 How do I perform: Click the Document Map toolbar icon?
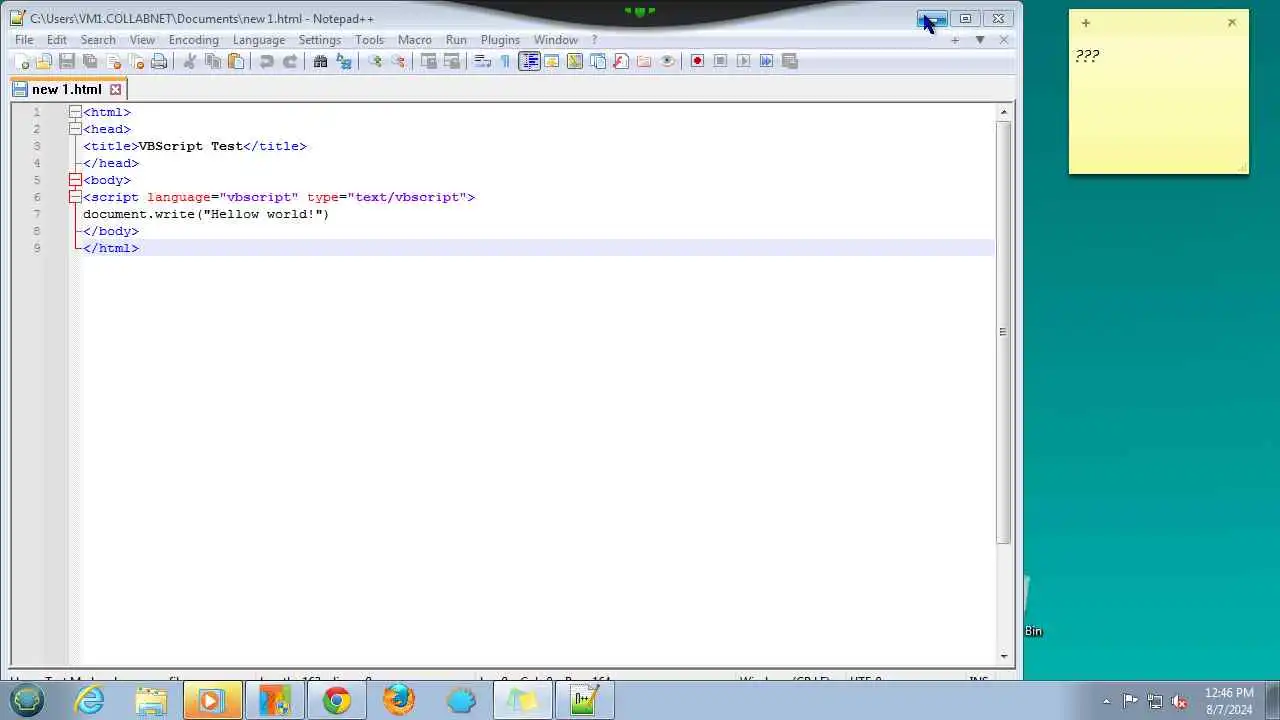tap(574, 61)
